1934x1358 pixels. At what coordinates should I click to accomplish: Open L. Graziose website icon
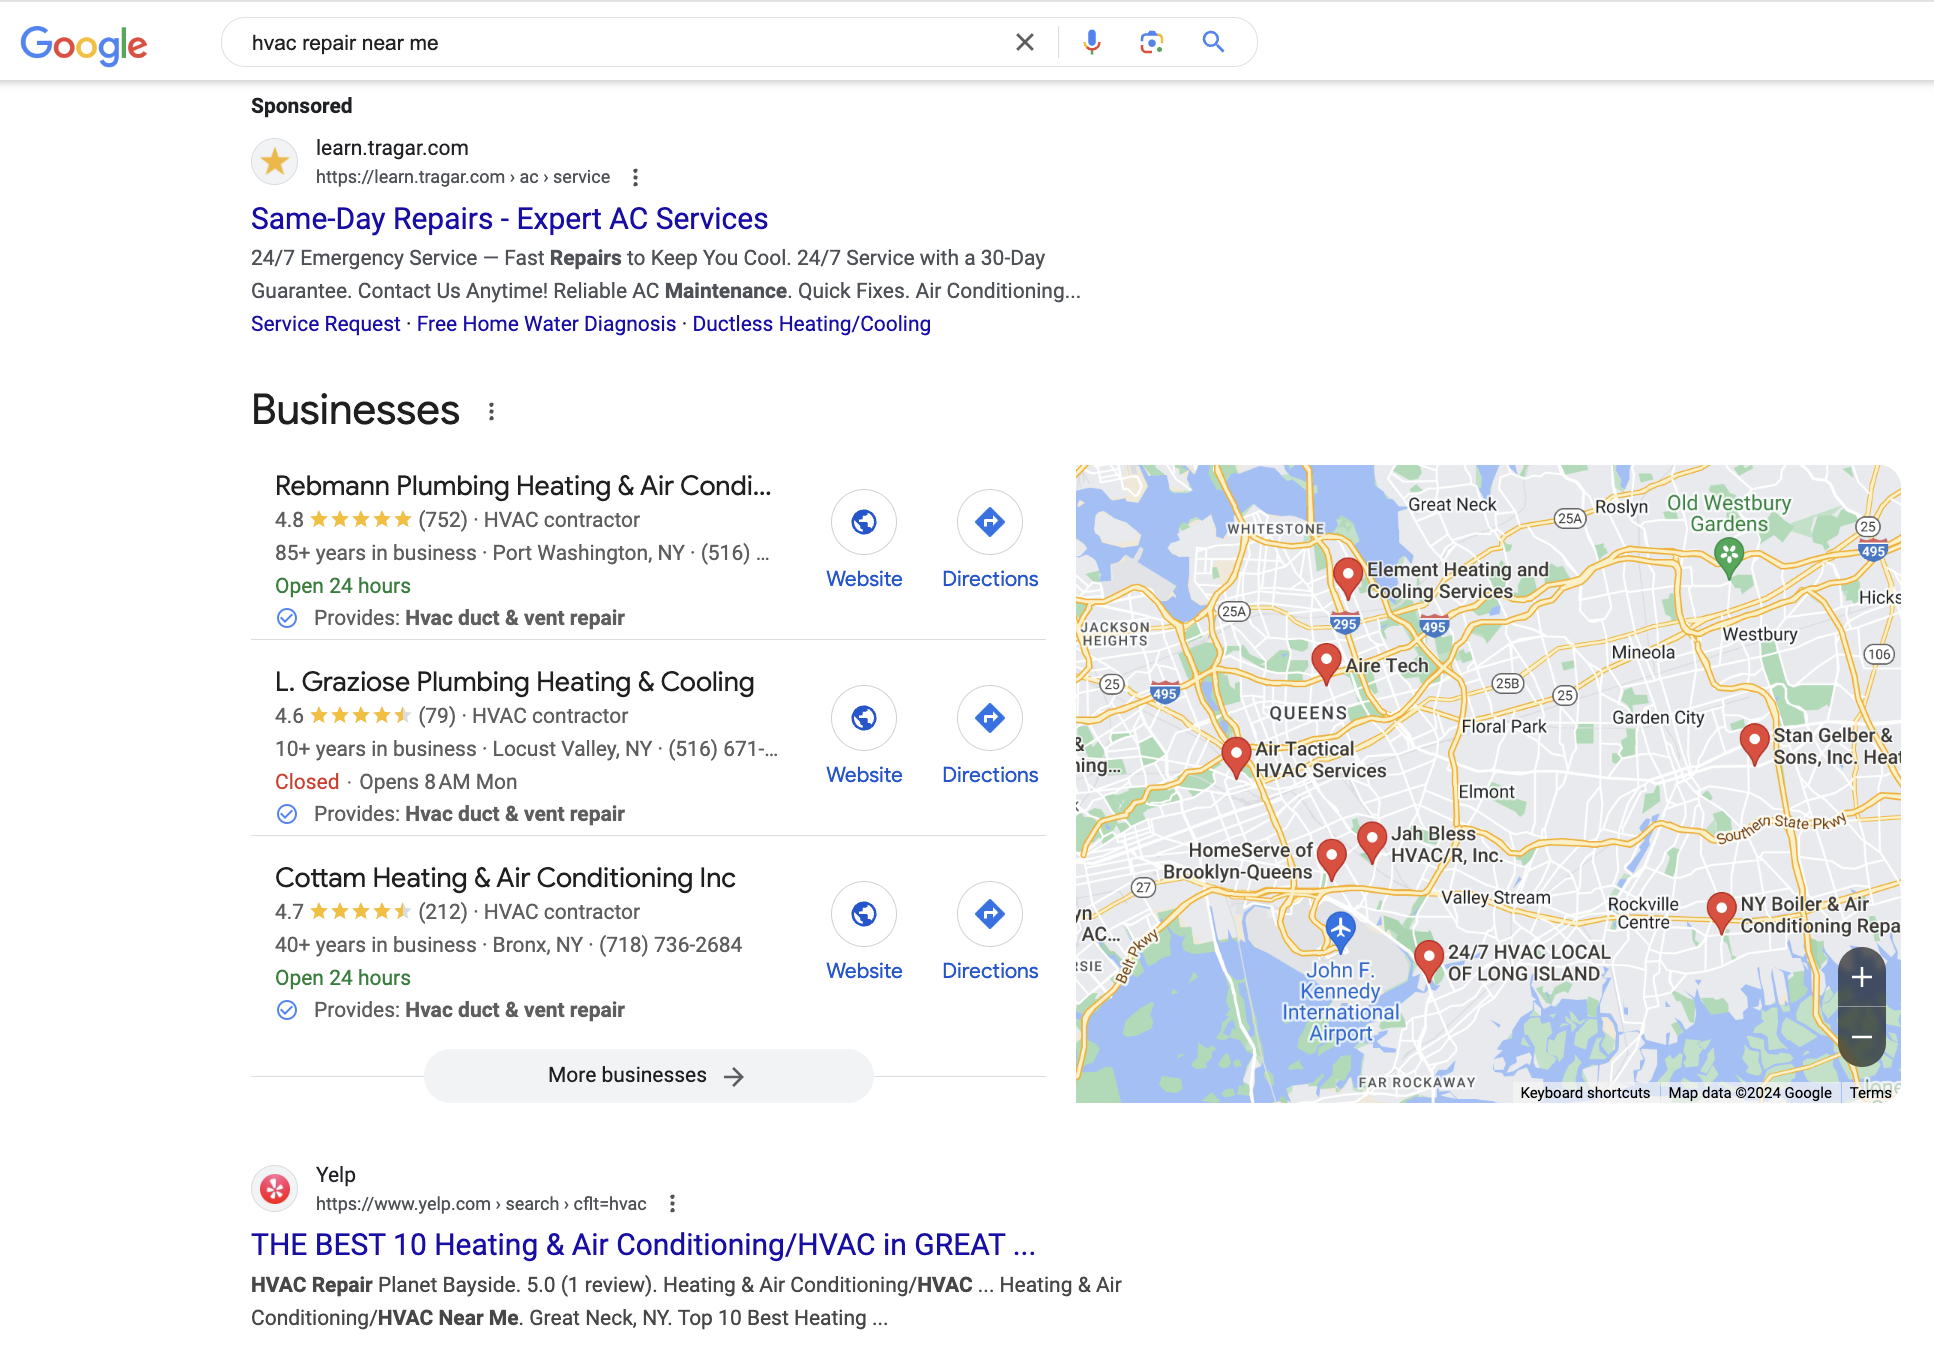click(x=864, y=718)
